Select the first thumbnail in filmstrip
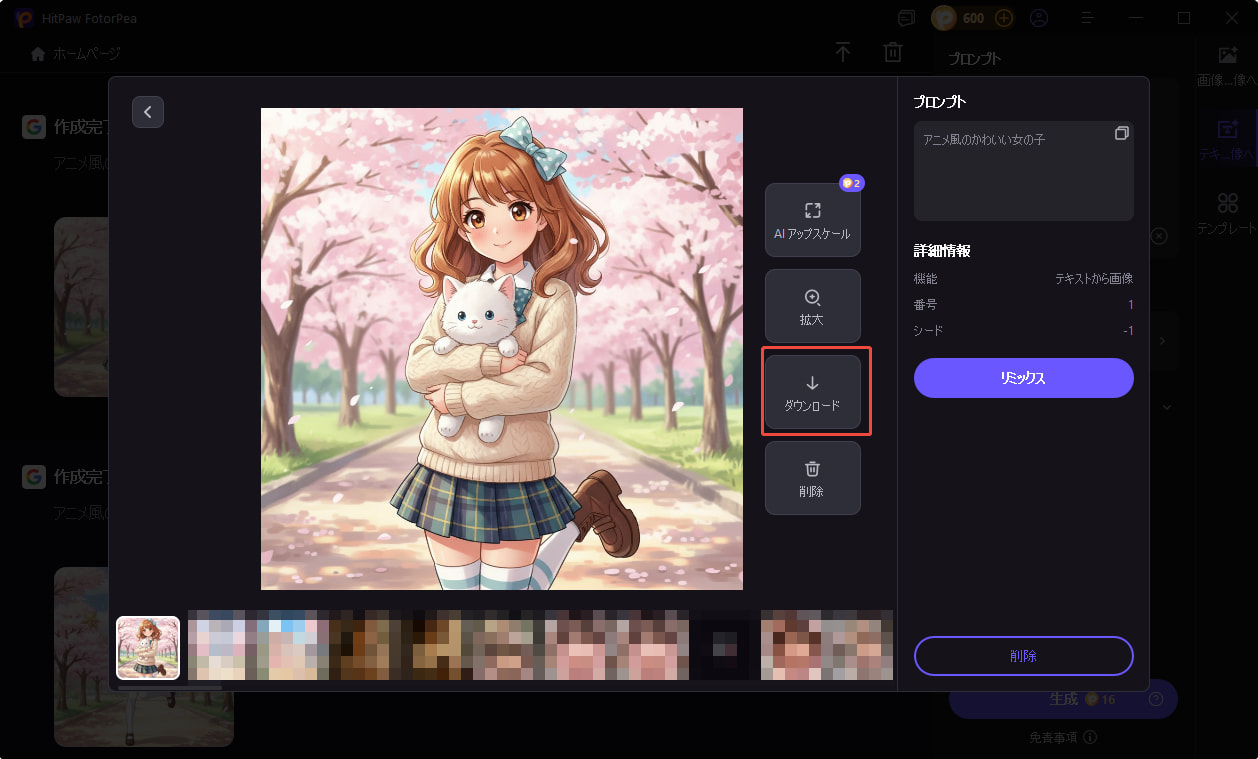This screenshot has width=1258, height=759. (x=147, y=646)
